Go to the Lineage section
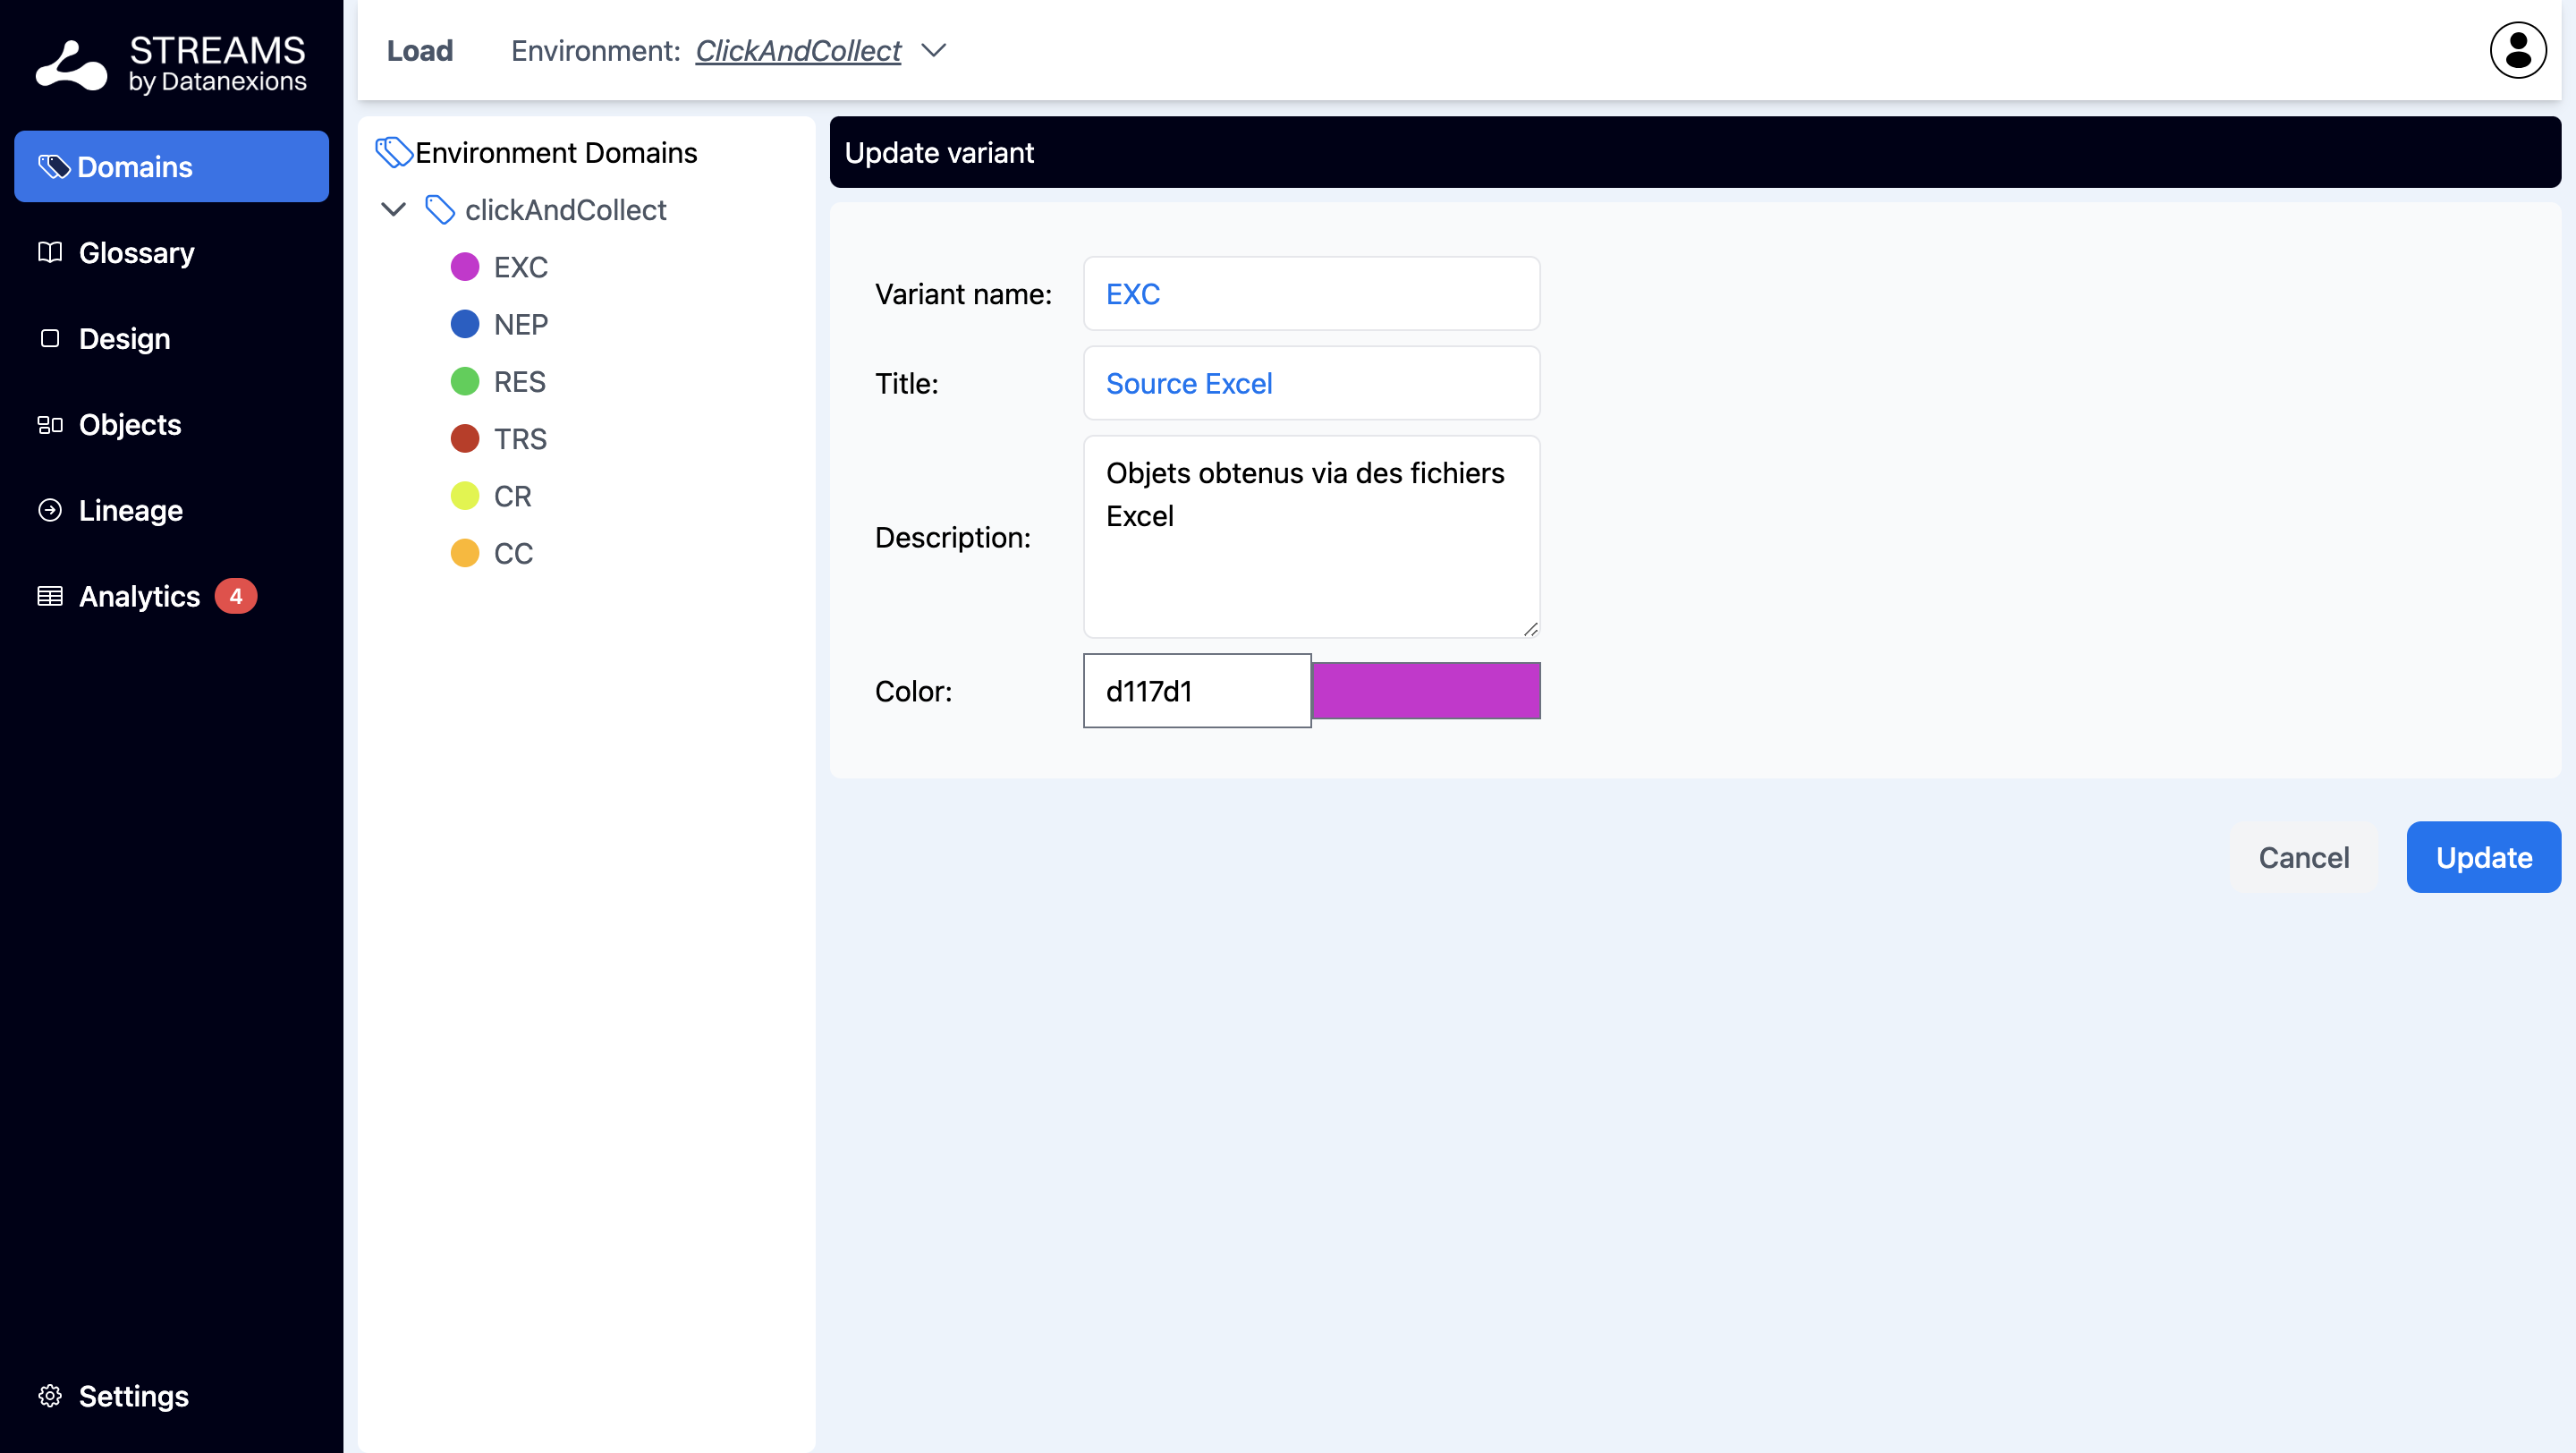The image size is (2576, 1453). coord(130,510)
